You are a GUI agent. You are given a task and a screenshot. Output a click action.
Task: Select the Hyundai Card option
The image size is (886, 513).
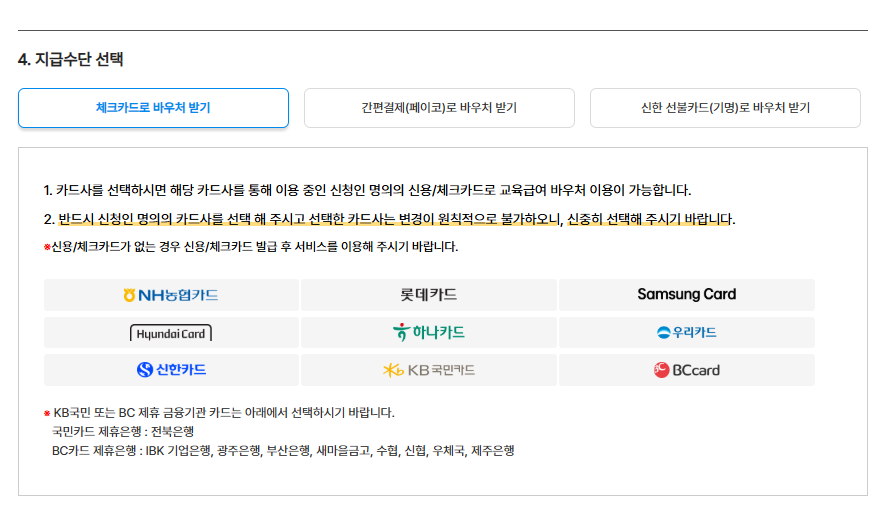tap(171, 333)
